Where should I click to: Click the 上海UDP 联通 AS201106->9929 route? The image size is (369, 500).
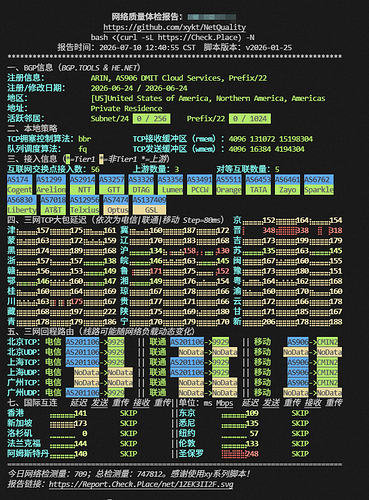click(200, 372)
